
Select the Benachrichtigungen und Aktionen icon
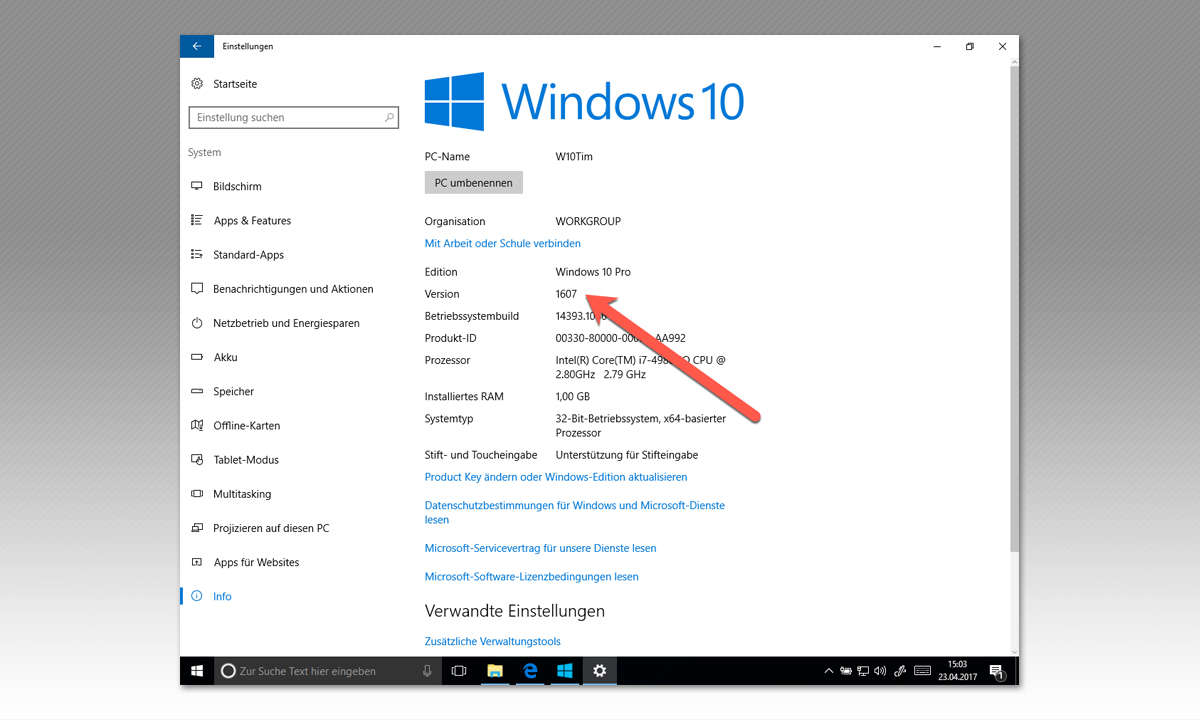tap(197, 289)
